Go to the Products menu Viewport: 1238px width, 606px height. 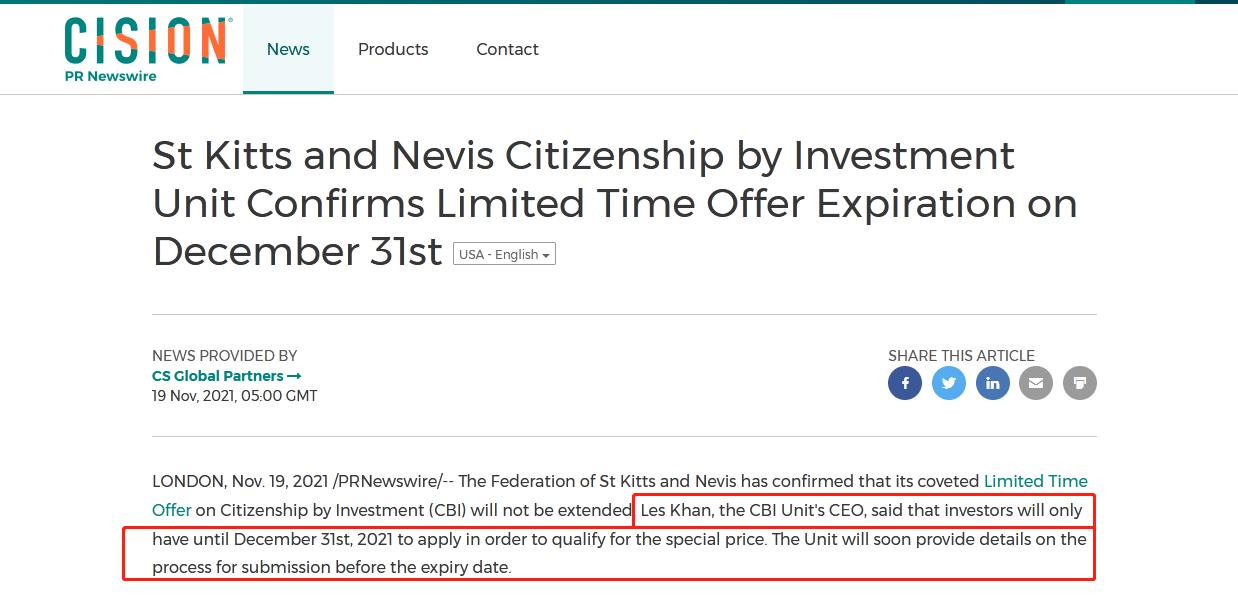click(x=393, y=49)
